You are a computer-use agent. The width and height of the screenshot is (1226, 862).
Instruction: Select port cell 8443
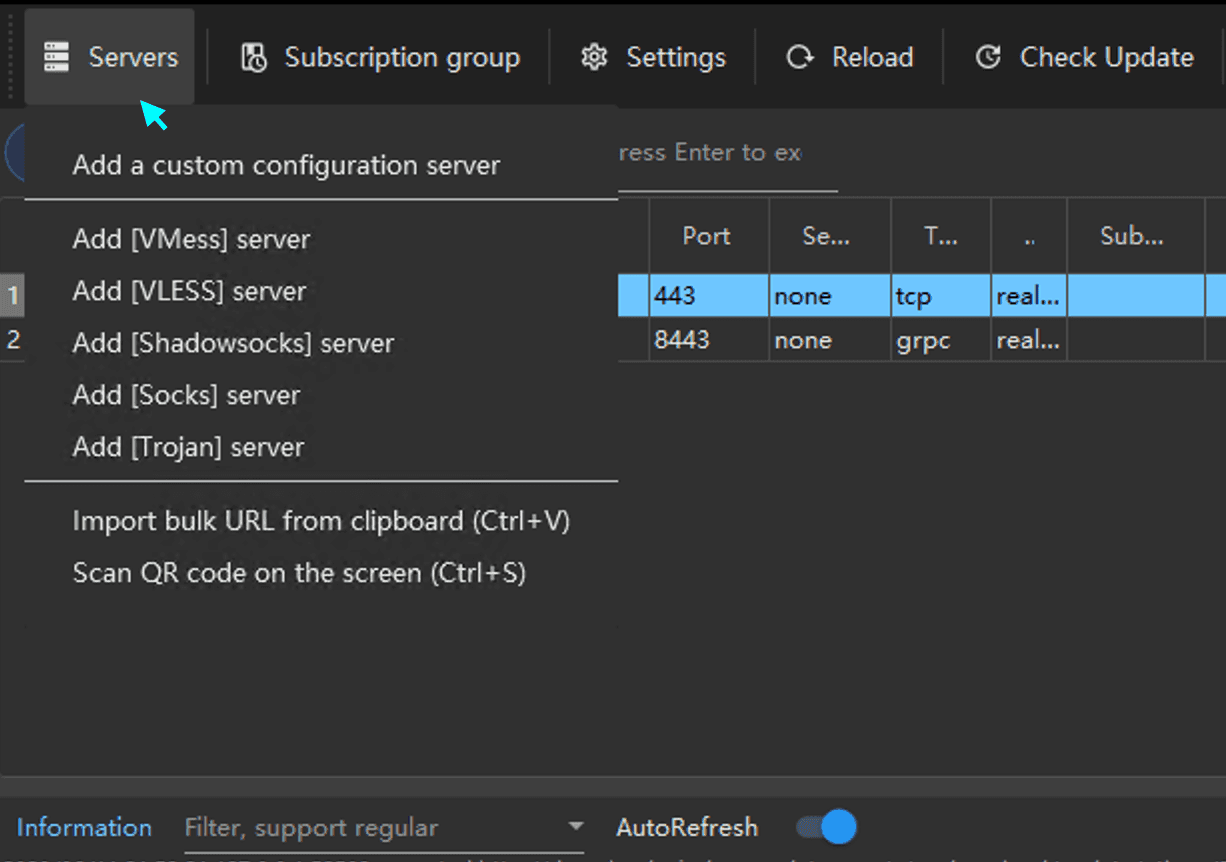point(708,340)
